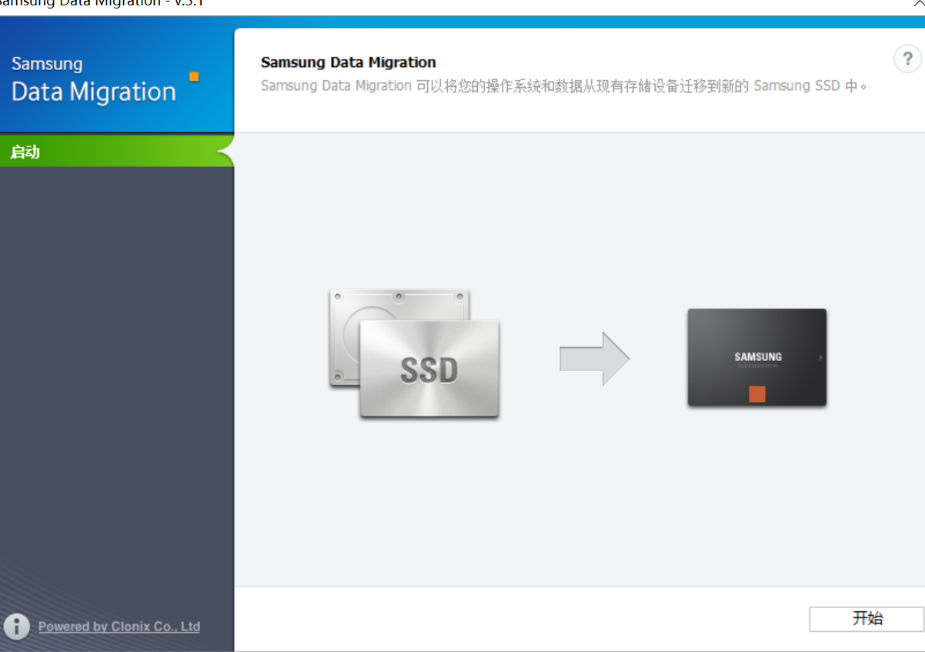This screenshot has width=925, height=652.
Task: Click the migration arrow graphic
Action: (595, 359)
